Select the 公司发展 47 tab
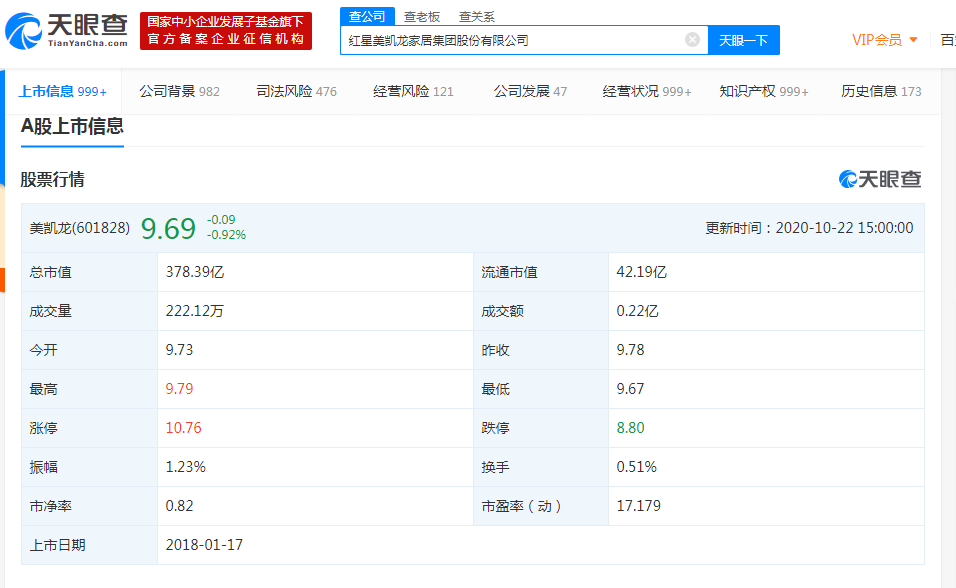956x588 pixels. click(x=530, y=91)
